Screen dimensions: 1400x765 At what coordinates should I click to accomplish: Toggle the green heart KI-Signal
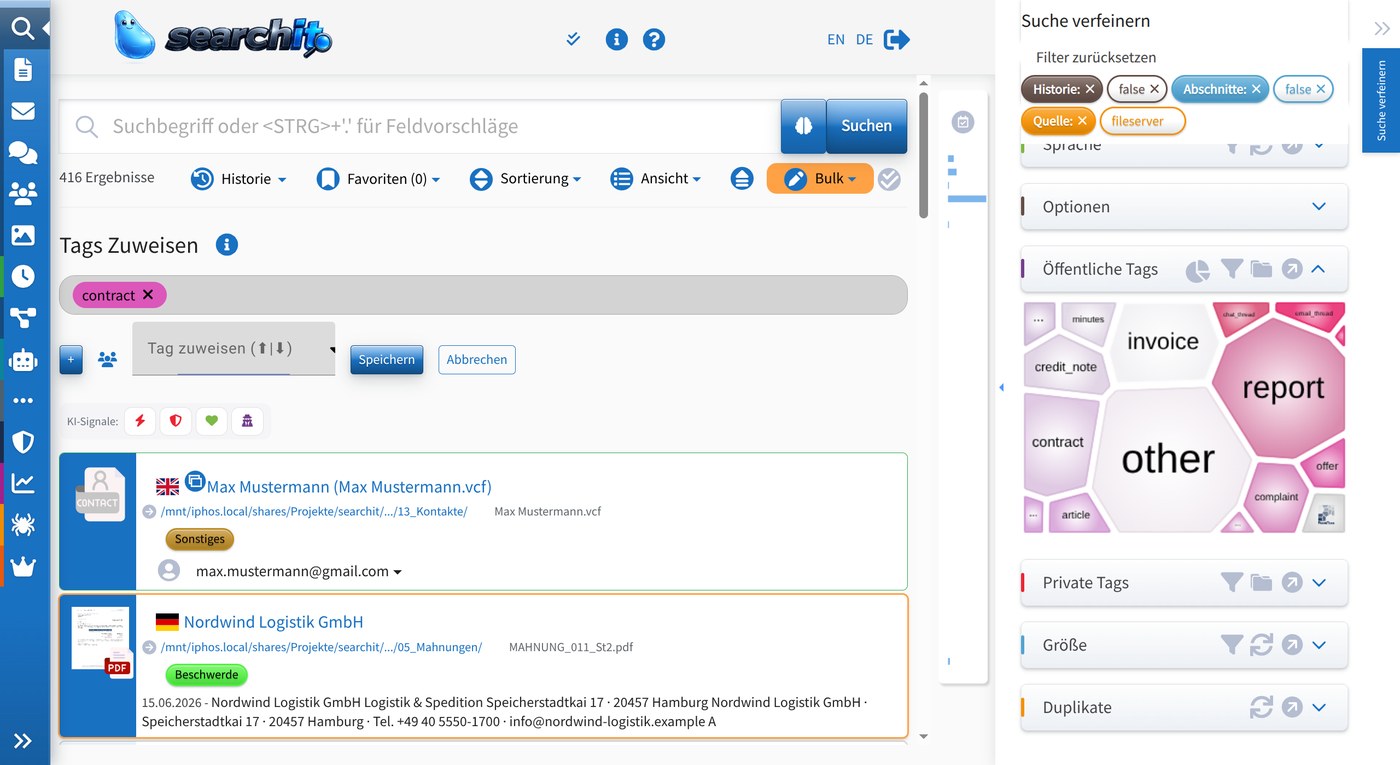(211, 422)
